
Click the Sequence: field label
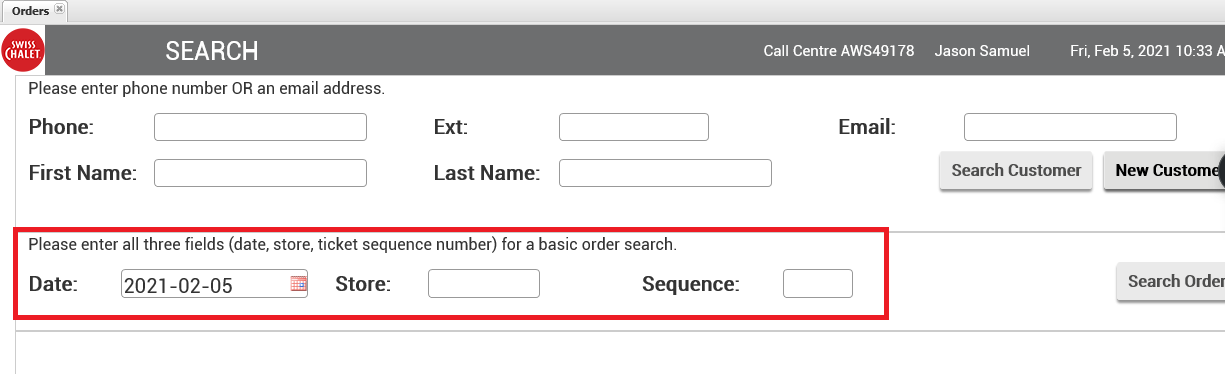tap(691, 284)
